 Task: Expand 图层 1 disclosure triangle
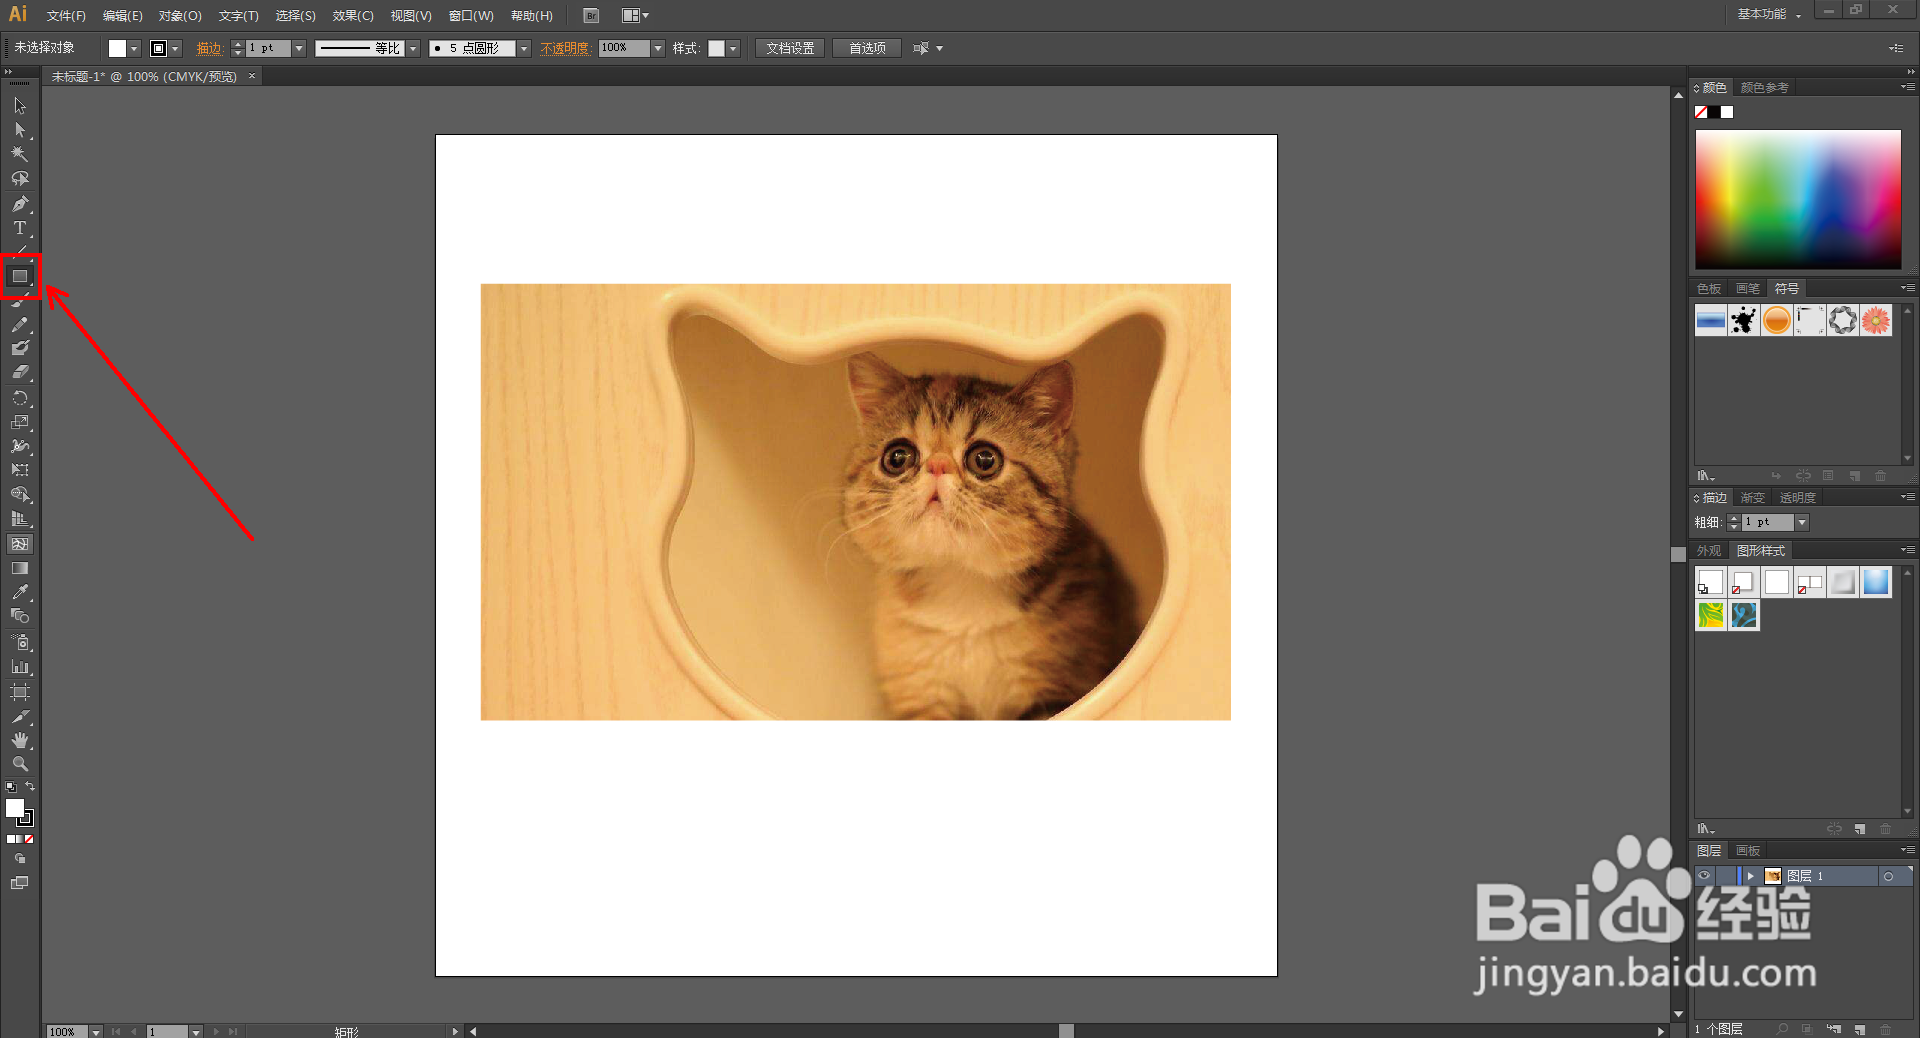(x=1750, y=876)
